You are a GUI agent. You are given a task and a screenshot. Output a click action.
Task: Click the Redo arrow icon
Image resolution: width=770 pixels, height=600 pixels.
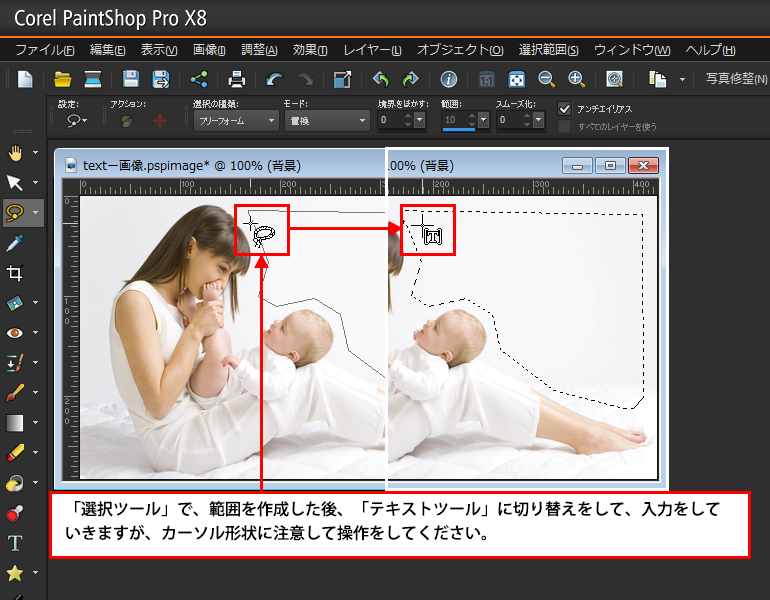[x=305, y=79]
